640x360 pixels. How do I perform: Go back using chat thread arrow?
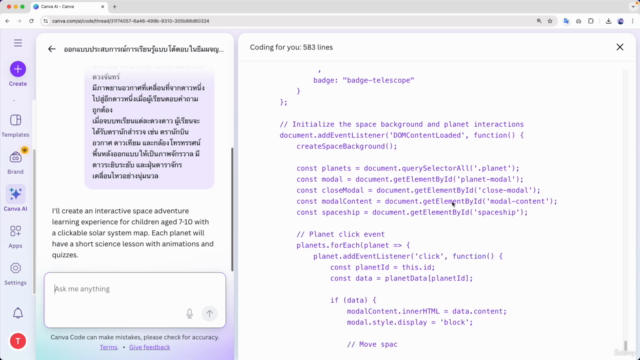coord(51,49)
